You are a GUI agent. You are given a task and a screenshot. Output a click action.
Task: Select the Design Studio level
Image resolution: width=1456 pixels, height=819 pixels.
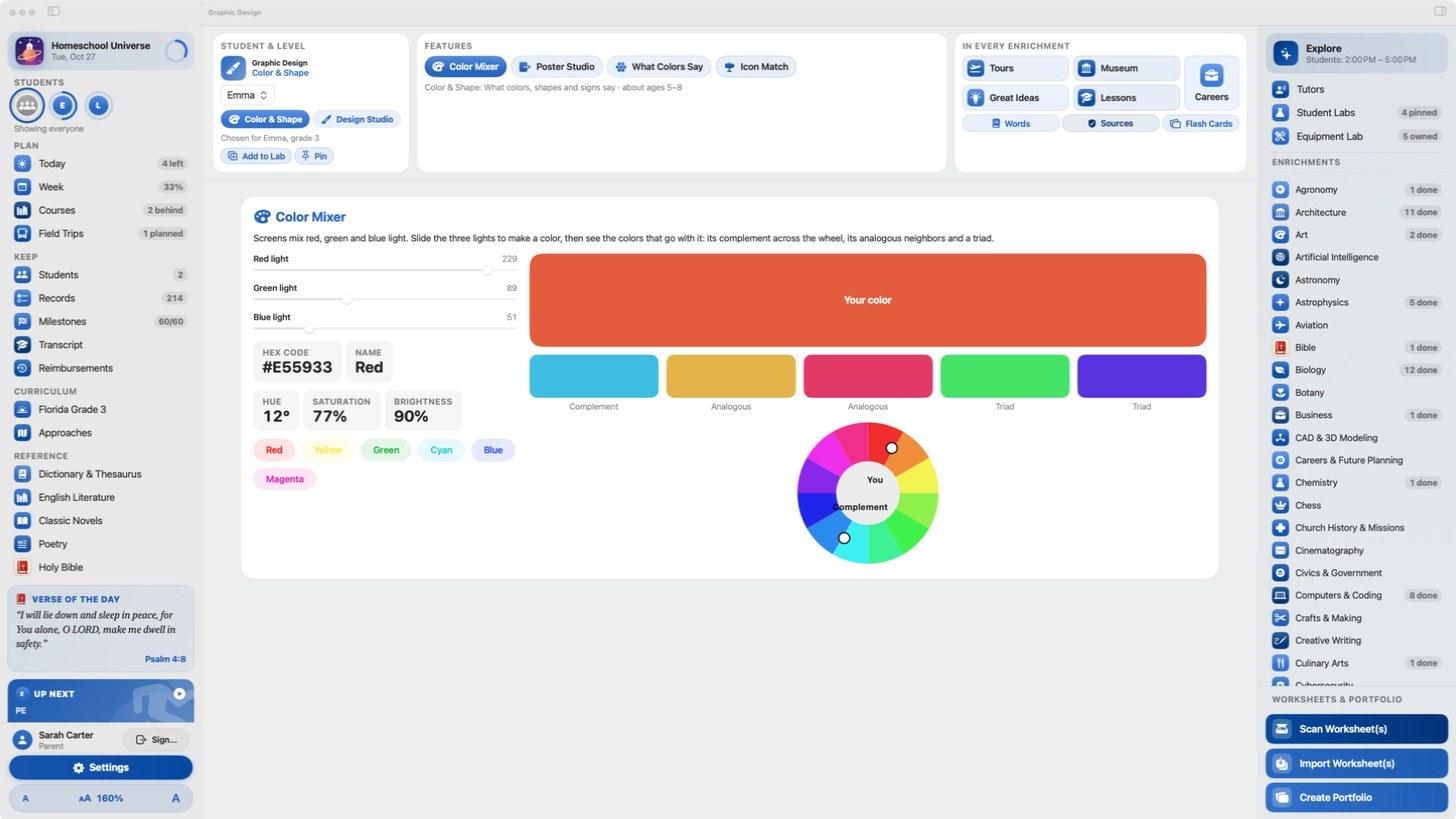(x=357, y=119)
